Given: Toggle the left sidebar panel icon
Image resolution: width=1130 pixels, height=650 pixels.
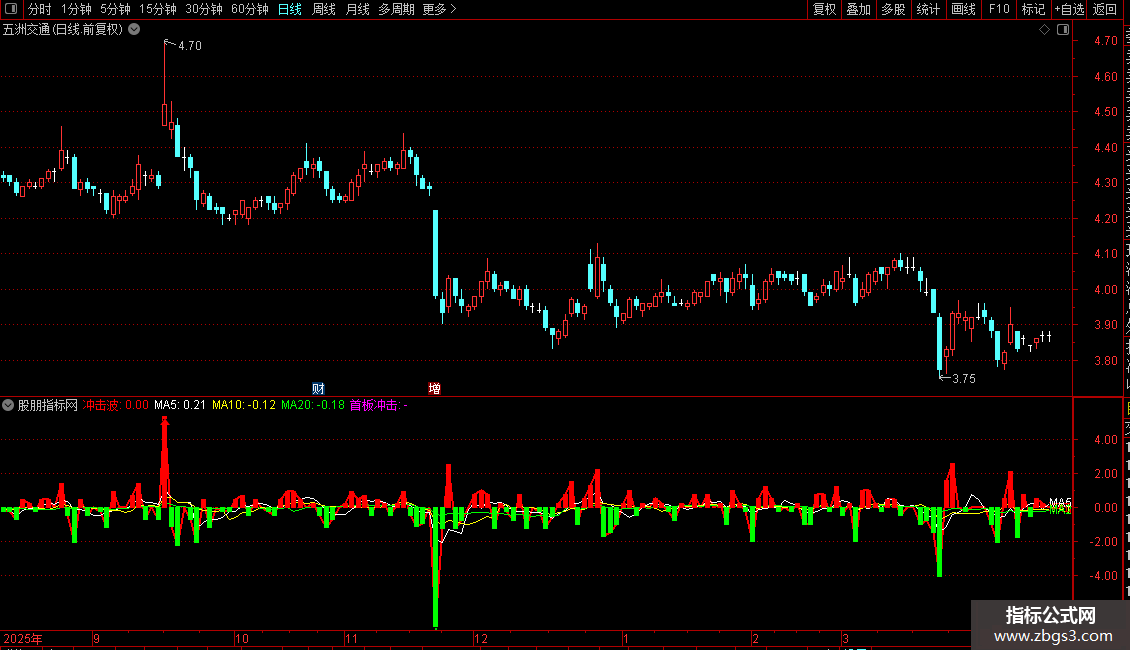Looking at the screenshot, I should pos(11,9).
